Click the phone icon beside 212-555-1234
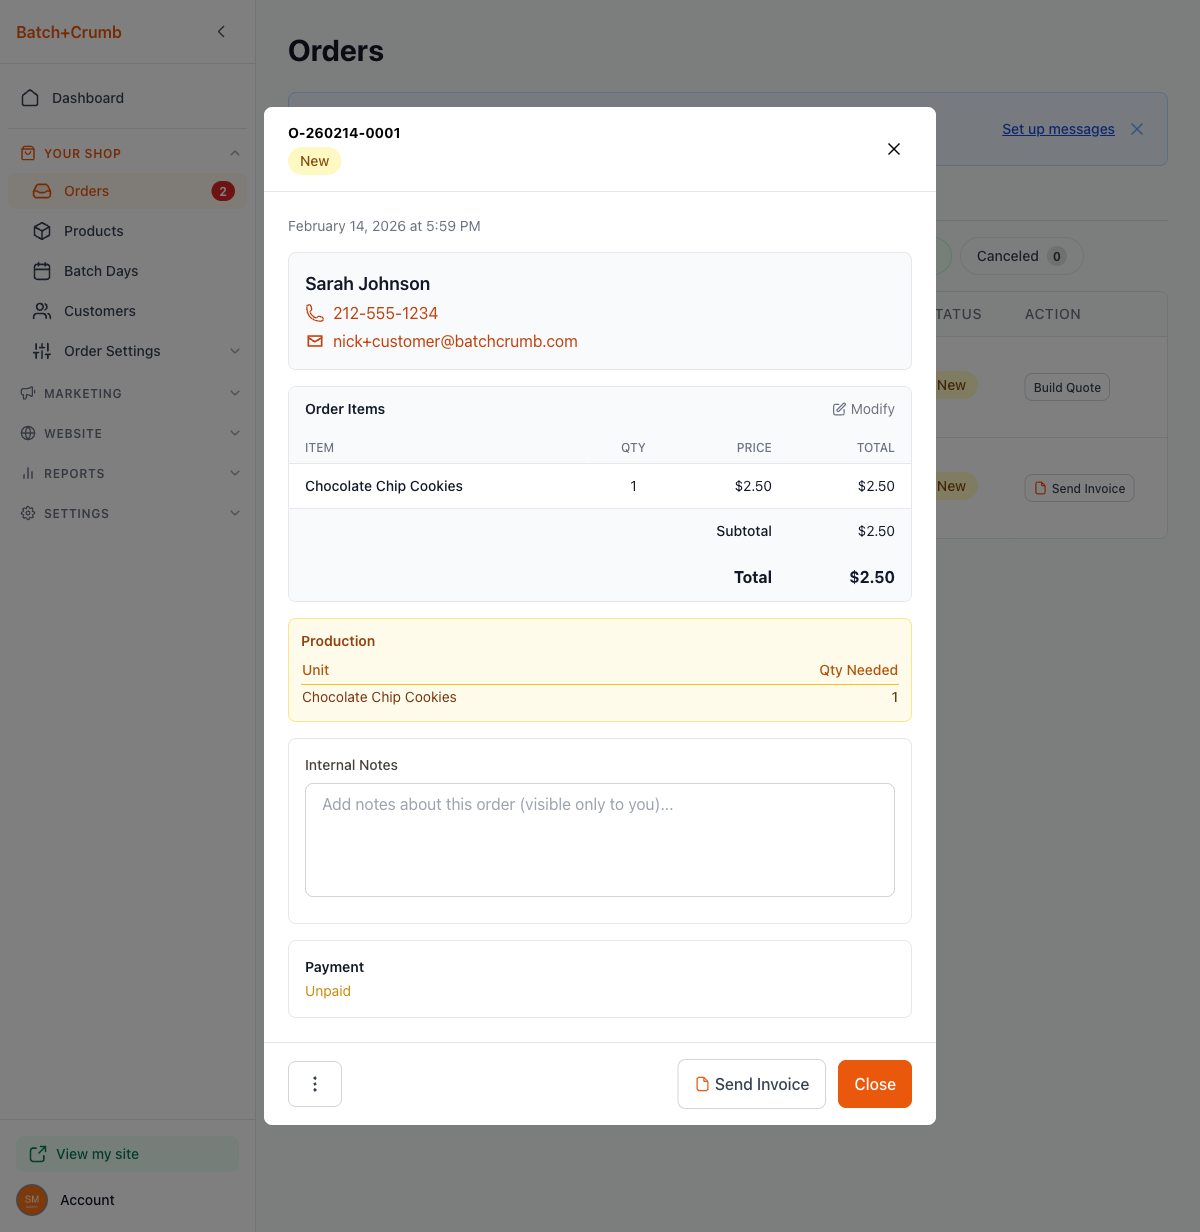Image resolution: width=1200 pixels, height=1232 pixels. (315, 313)
